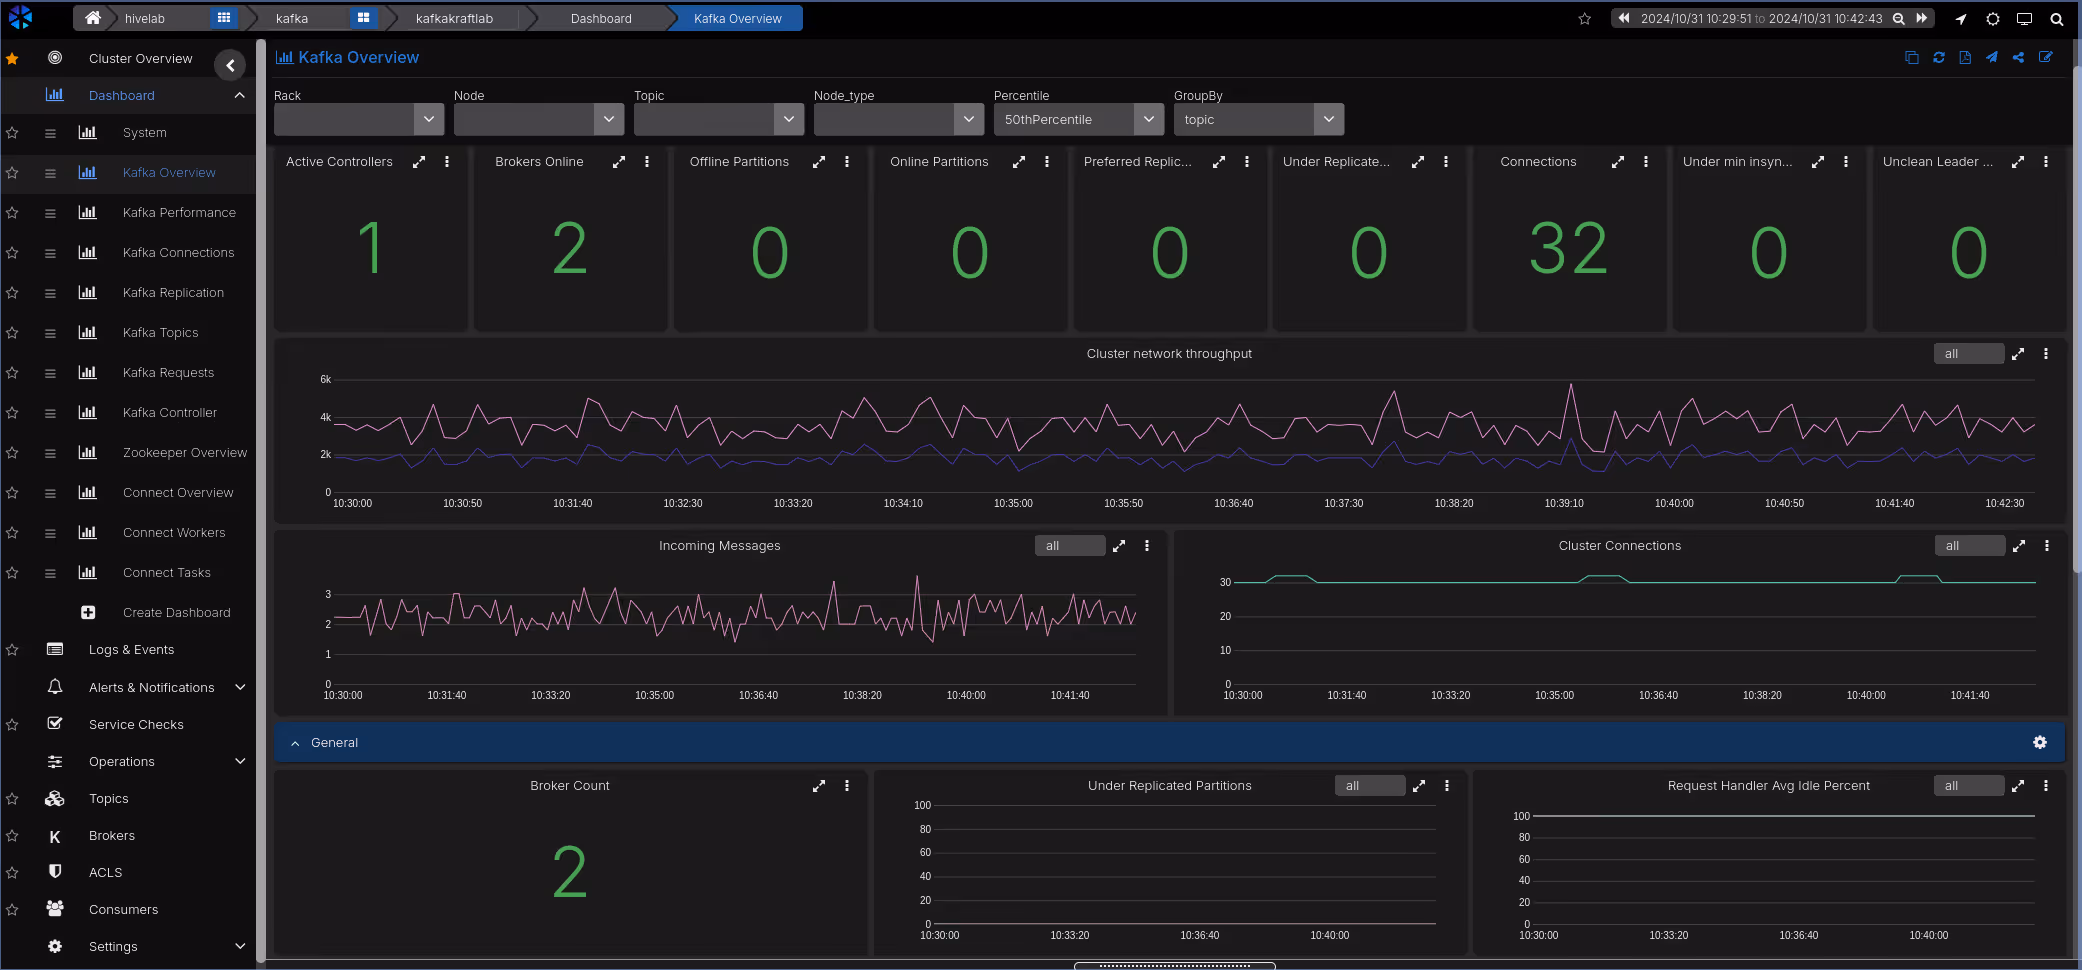The image size is (2082, 970).
Task: Open Kafka Replication in the sidebar
Action: 173,293
